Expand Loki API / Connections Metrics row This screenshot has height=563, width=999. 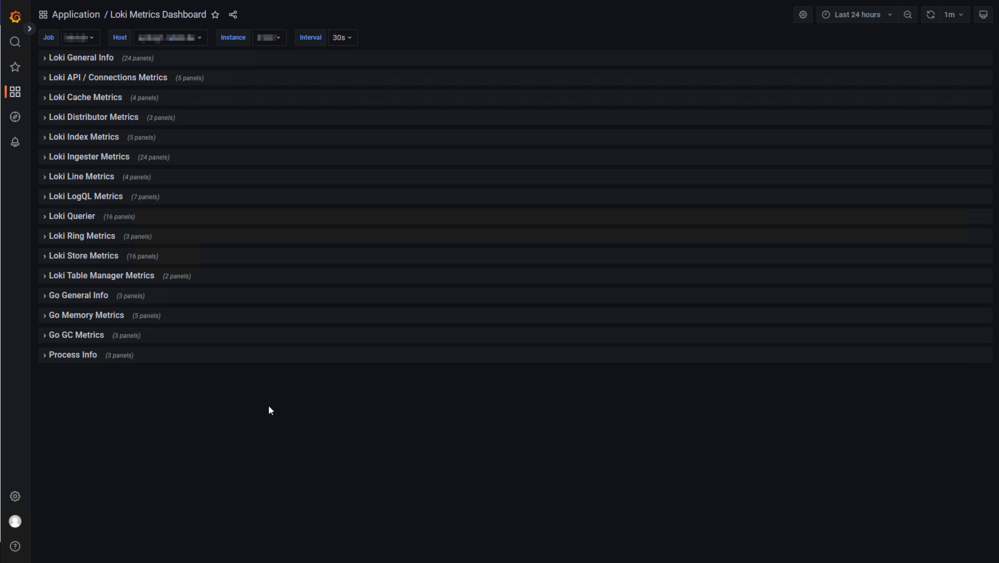click(515, 78)
